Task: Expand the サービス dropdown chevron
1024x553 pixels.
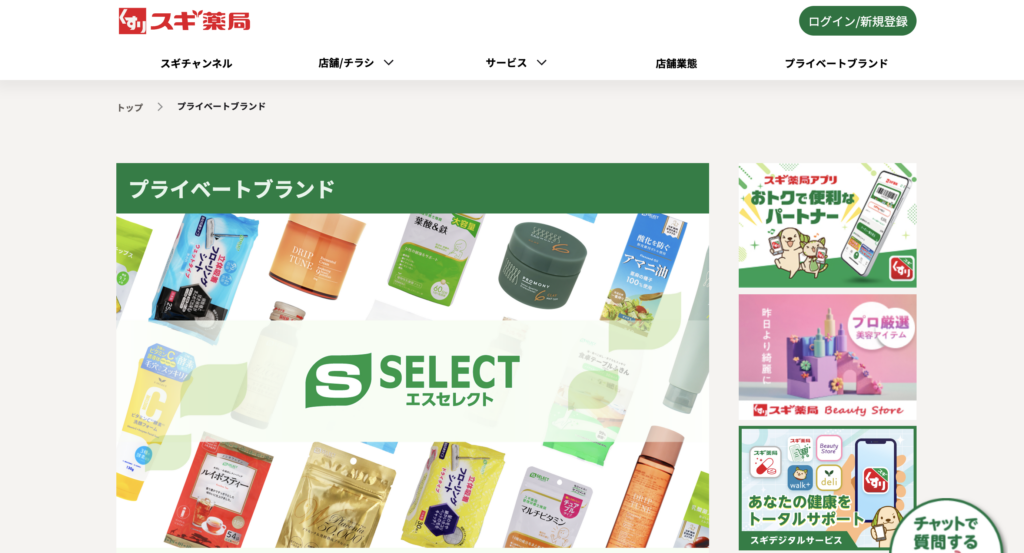Action: tap(541, 63)
